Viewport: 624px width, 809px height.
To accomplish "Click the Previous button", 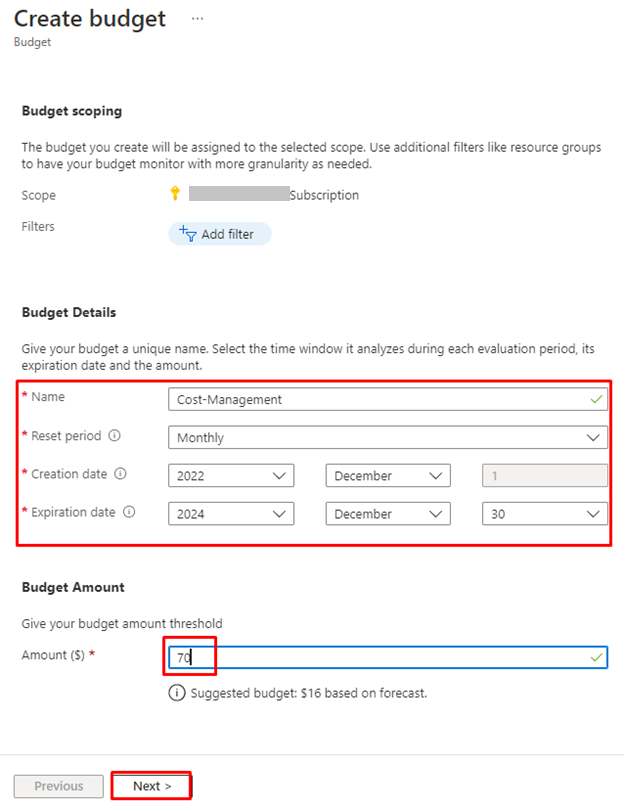I will click(57, 785).
